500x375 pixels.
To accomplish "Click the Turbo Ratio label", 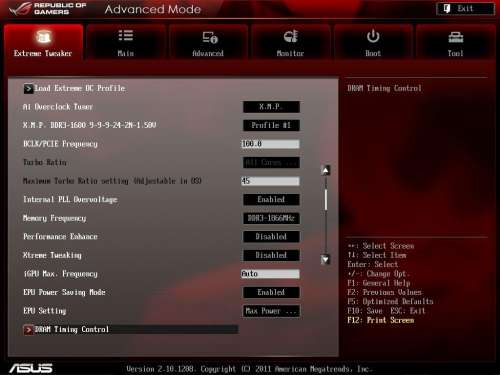I will click(45, 163).
